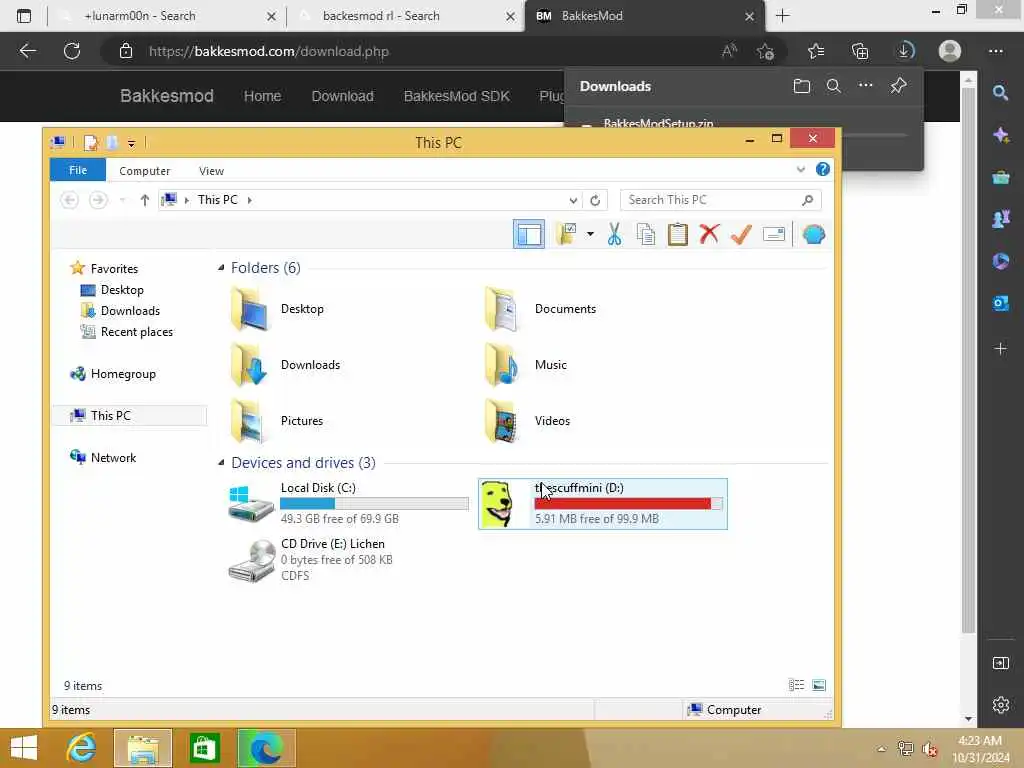
Task: Collapse the Folders (6) group
Action: [x=221, y=268]
